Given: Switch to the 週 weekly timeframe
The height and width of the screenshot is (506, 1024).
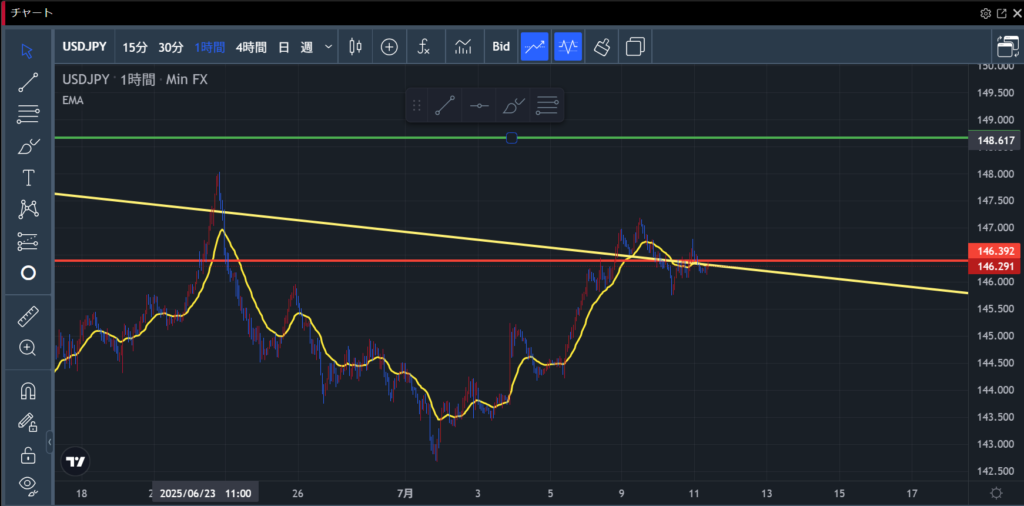Looking at the screenshot, I should pos(306,47).
